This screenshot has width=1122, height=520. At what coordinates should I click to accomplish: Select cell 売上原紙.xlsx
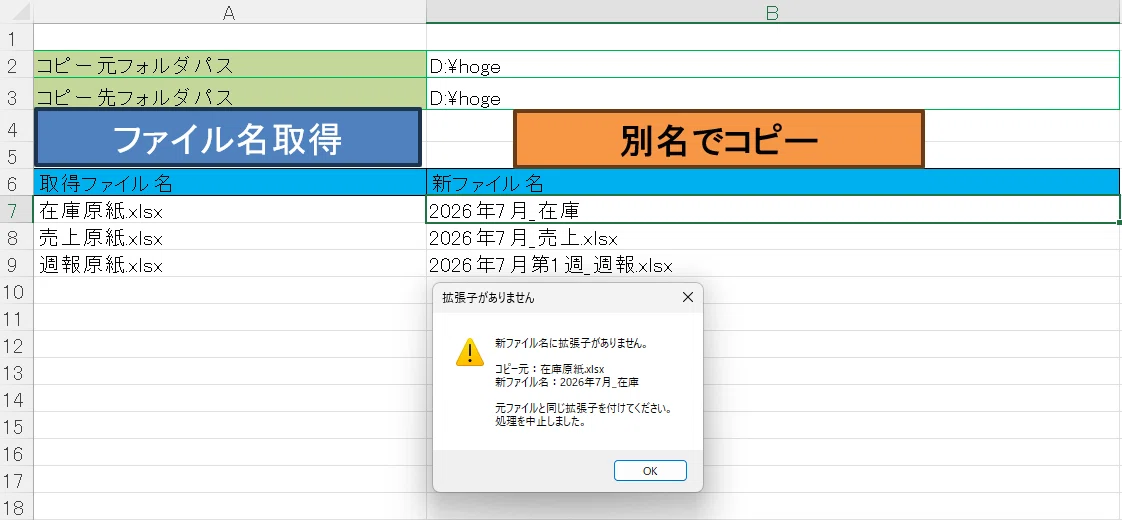230,237
